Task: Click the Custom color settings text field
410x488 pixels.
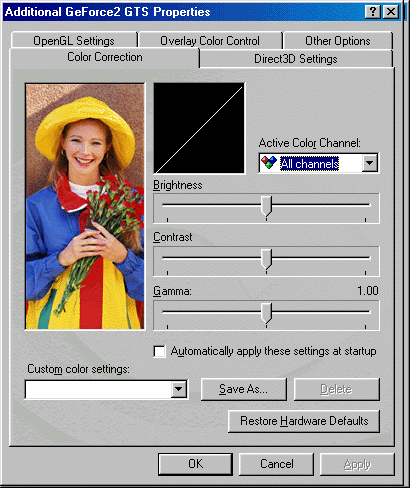Action: coord(98,389)
